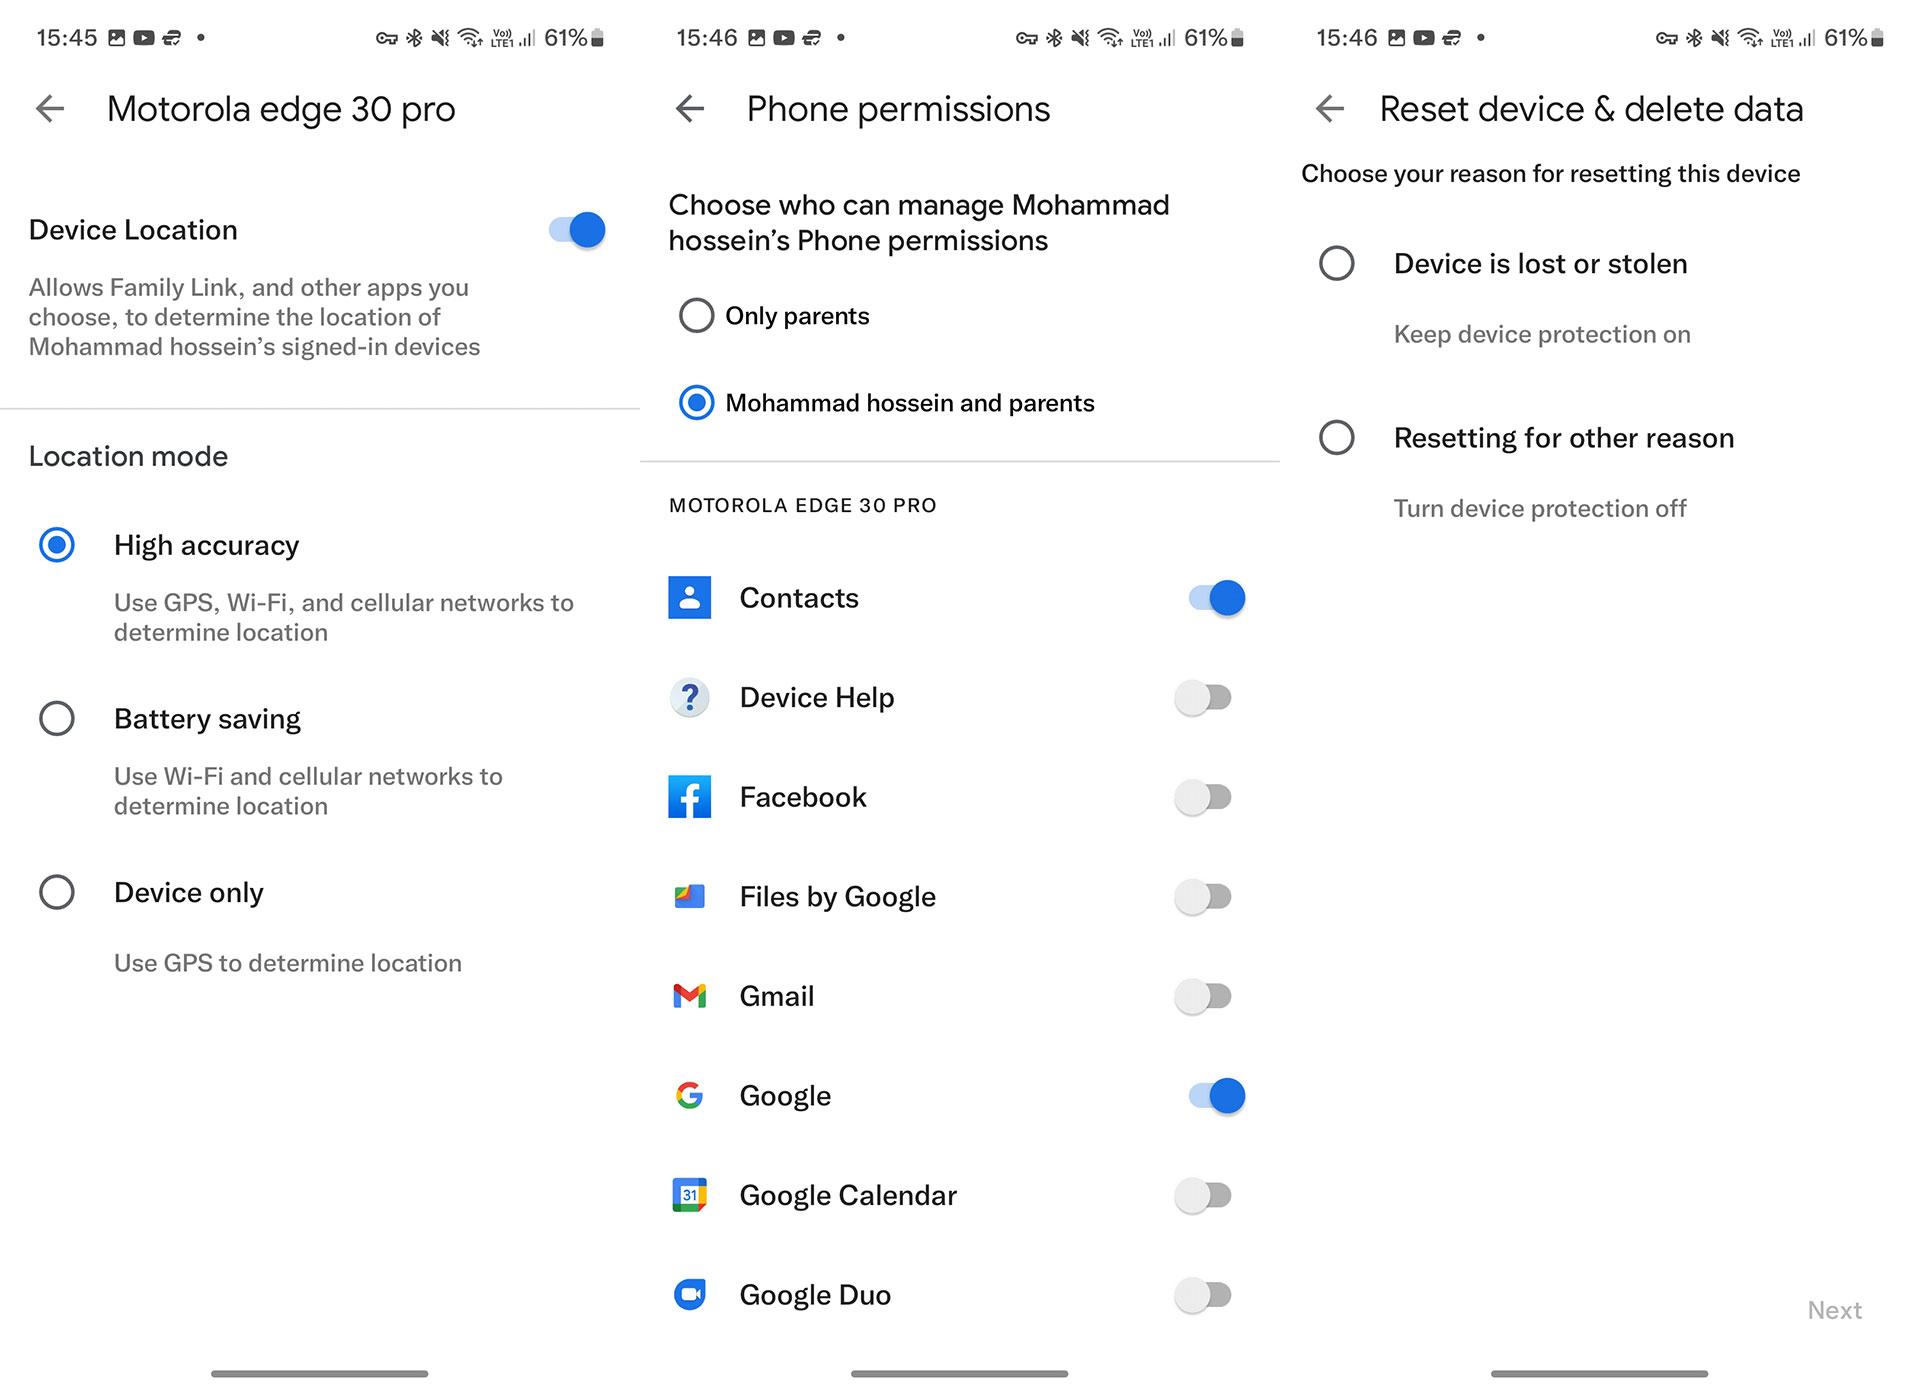Enable the Facebook permission toggle
Screen dimensions: 1920x1387
[1203, 797]
